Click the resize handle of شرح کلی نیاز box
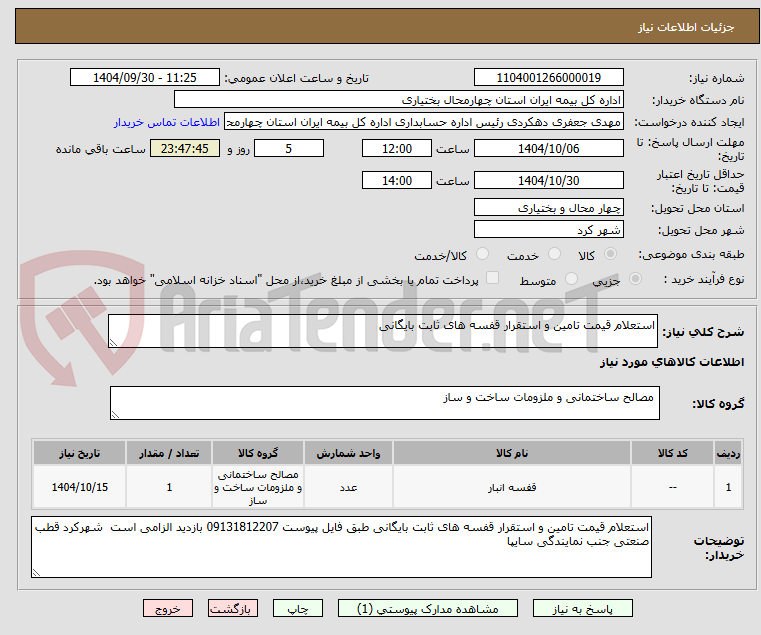Viewport: 761px width, 635px height. click(x=113, y=343)
